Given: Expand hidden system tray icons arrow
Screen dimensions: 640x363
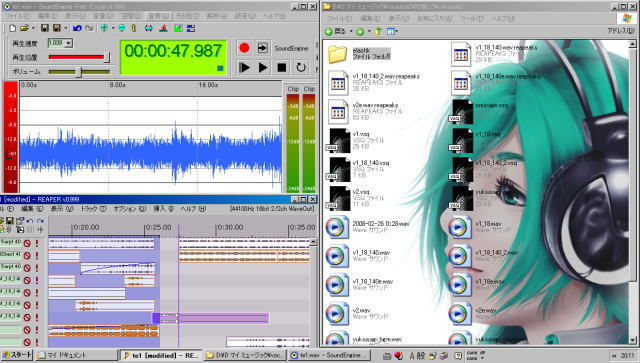Looking at the screenshot, I should point(615,356).
